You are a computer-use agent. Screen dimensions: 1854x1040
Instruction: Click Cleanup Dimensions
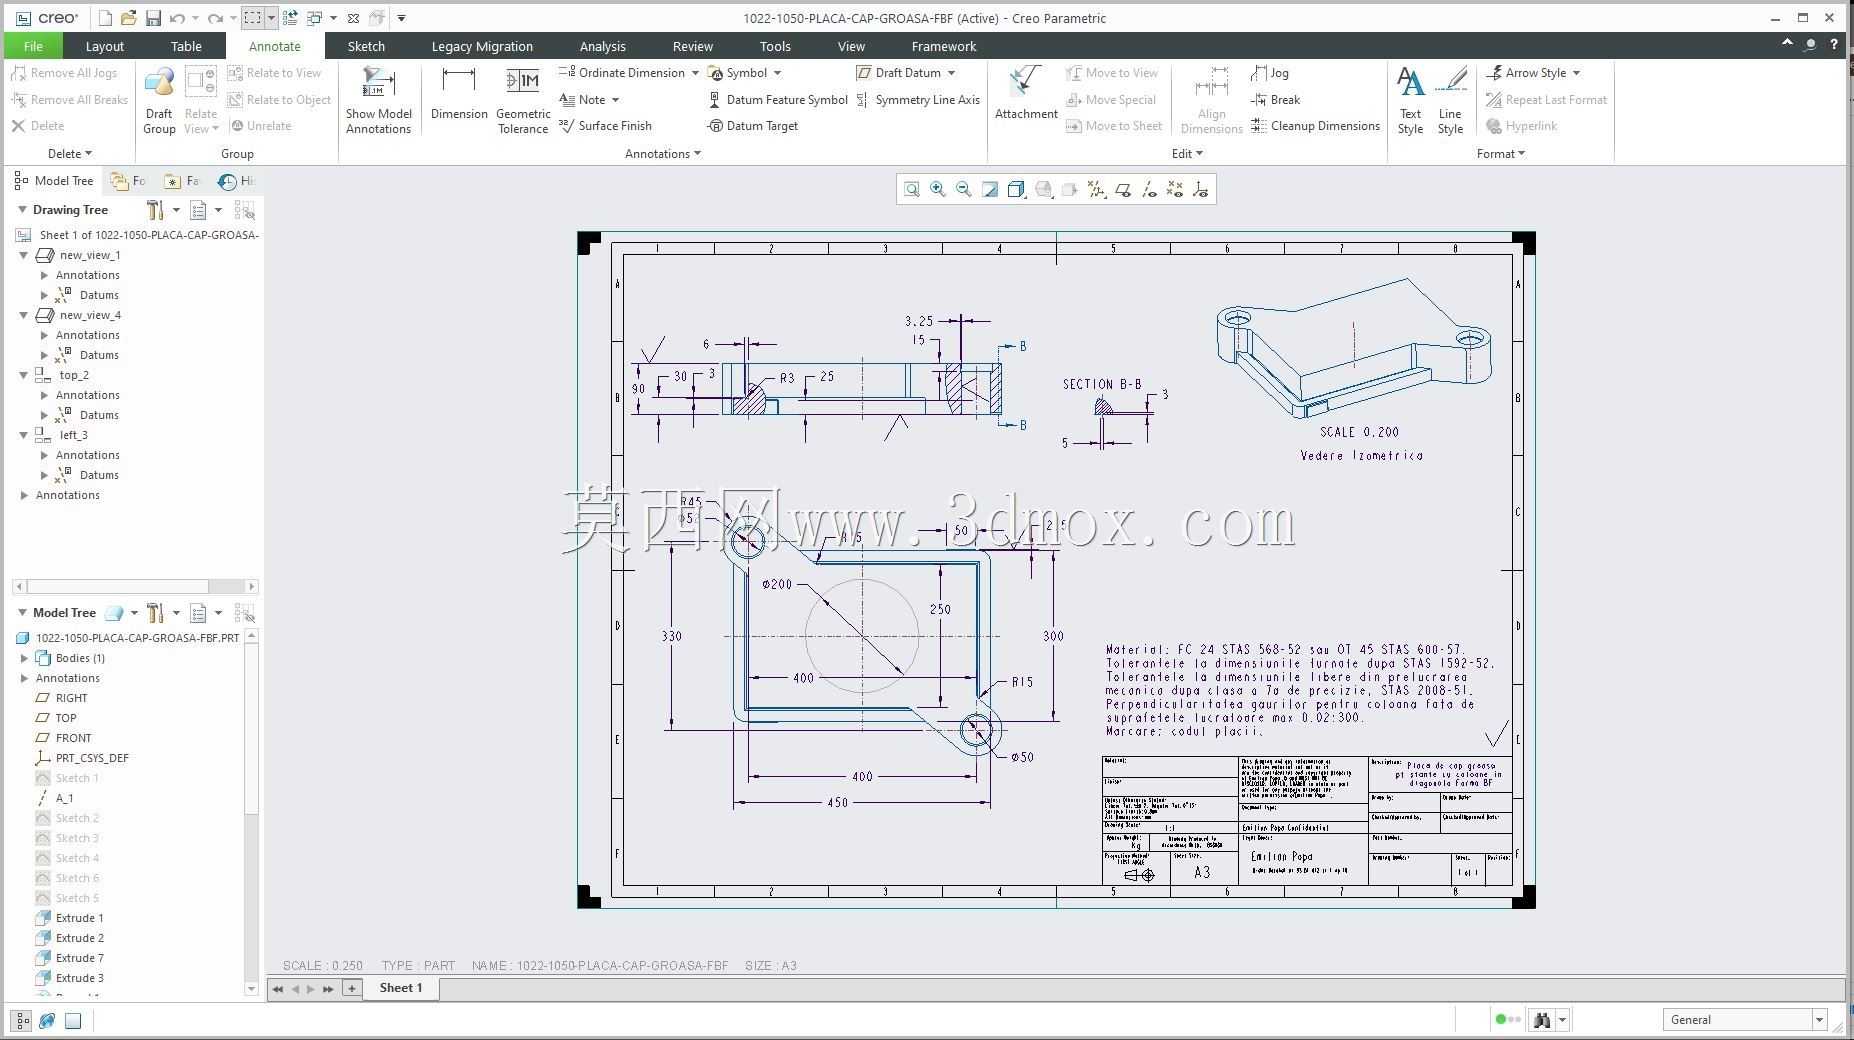click(1315, 126)
